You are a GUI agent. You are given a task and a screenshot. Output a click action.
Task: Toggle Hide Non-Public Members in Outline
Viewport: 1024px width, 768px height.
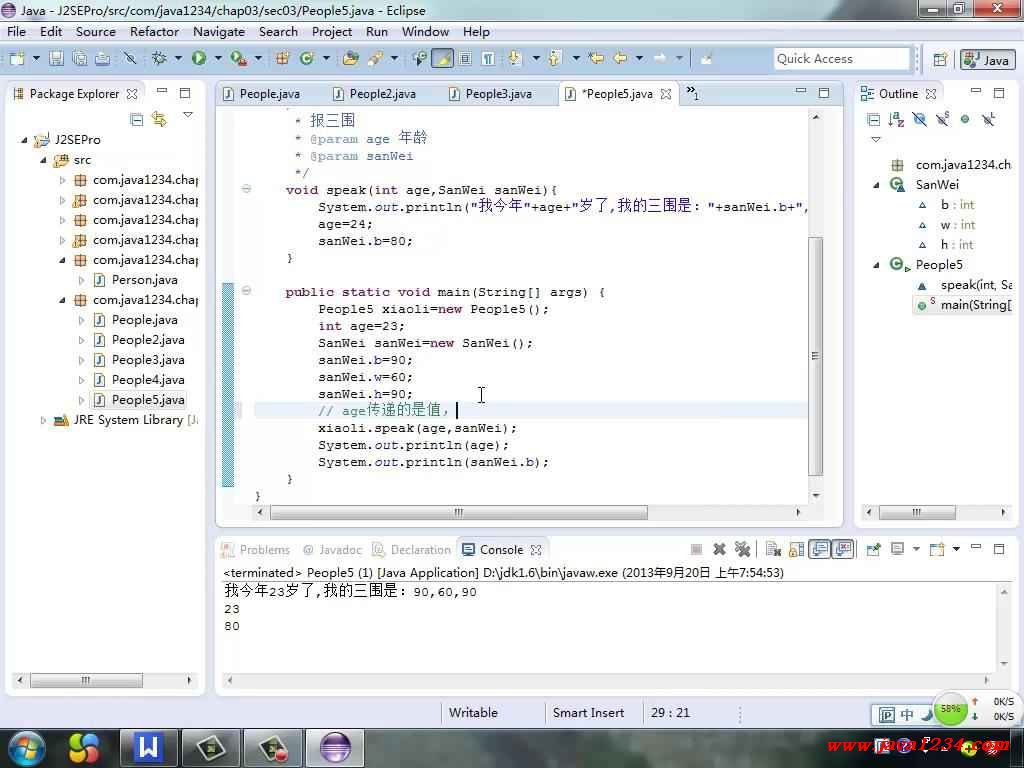click(965, 119)
